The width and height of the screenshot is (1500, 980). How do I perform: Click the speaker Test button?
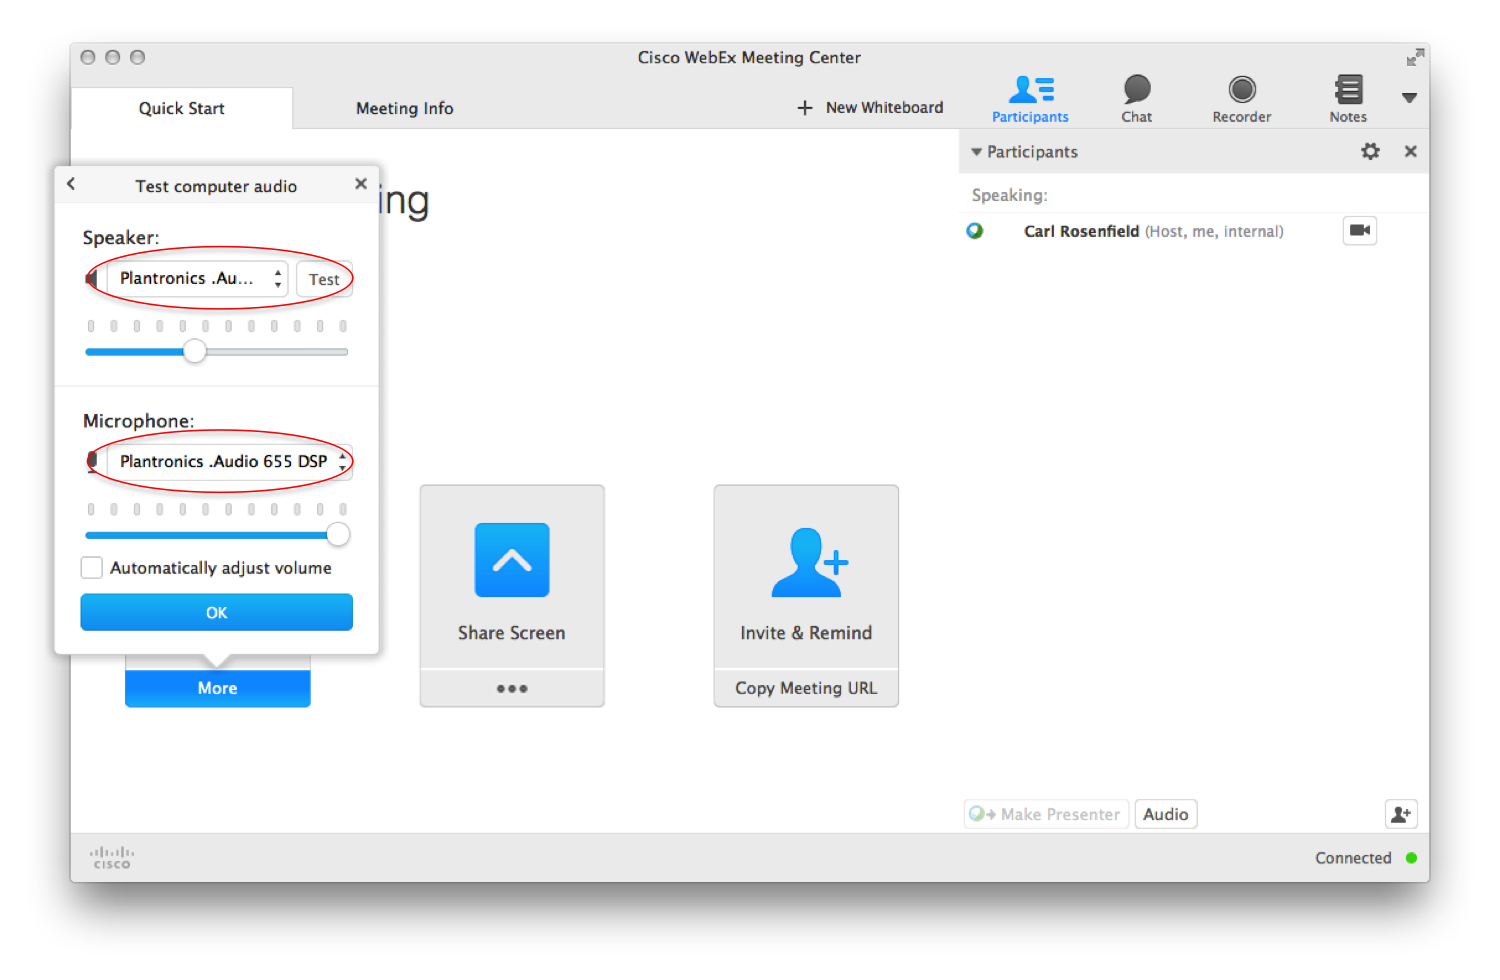(324, 279)
